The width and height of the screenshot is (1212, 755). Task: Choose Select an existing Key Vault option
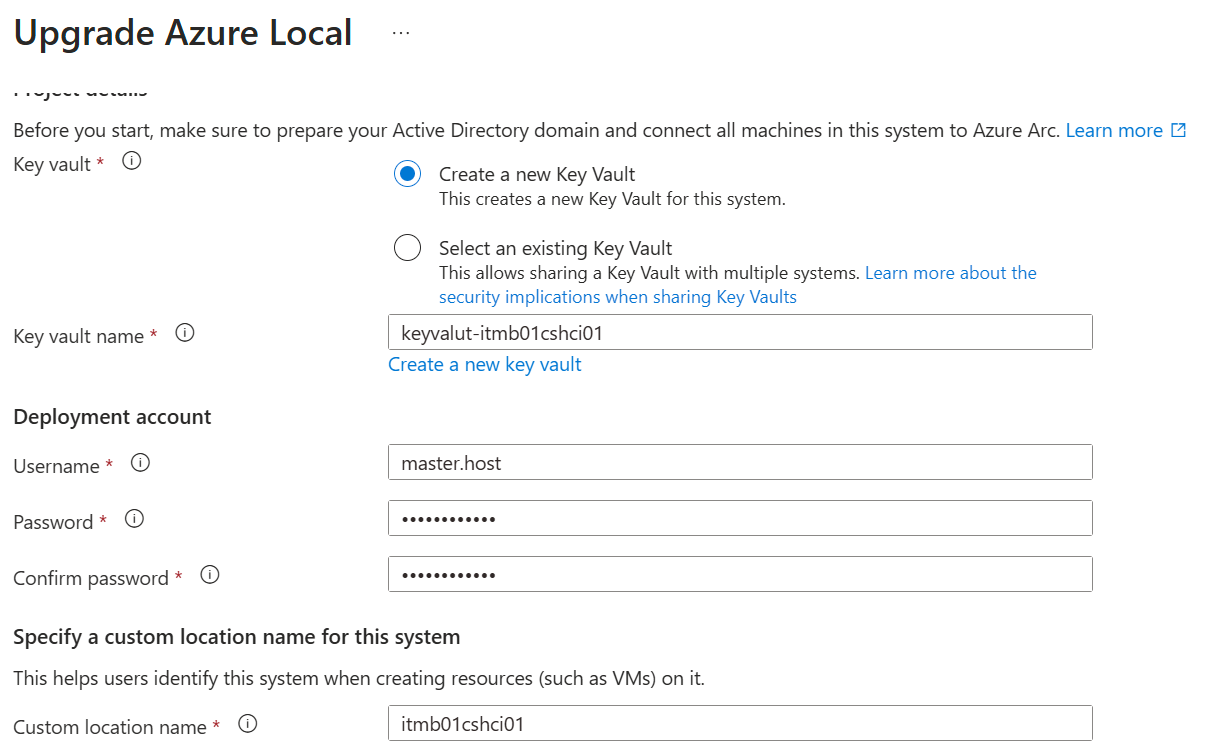[407, 248]
